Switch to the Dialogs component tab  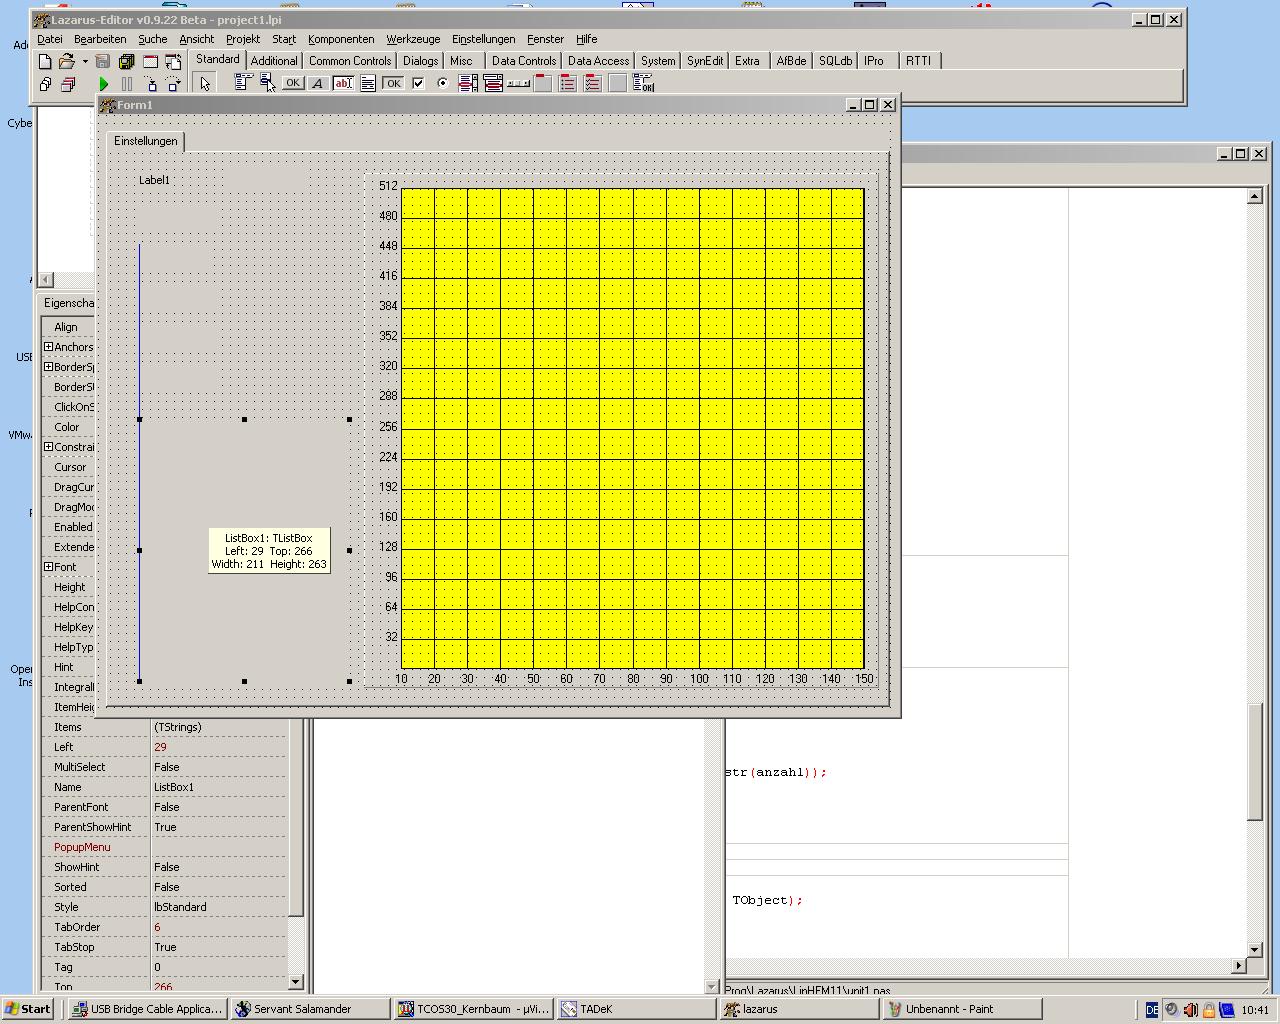[420, 61]
